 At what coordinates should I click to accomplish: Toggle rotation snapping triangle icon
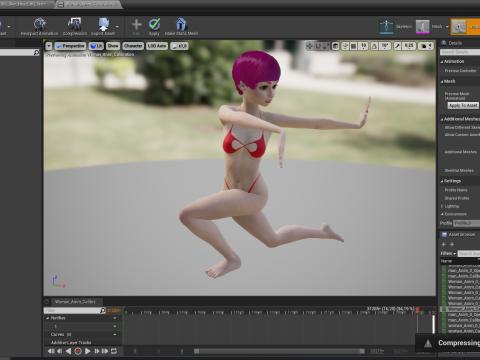click(374, 46)
